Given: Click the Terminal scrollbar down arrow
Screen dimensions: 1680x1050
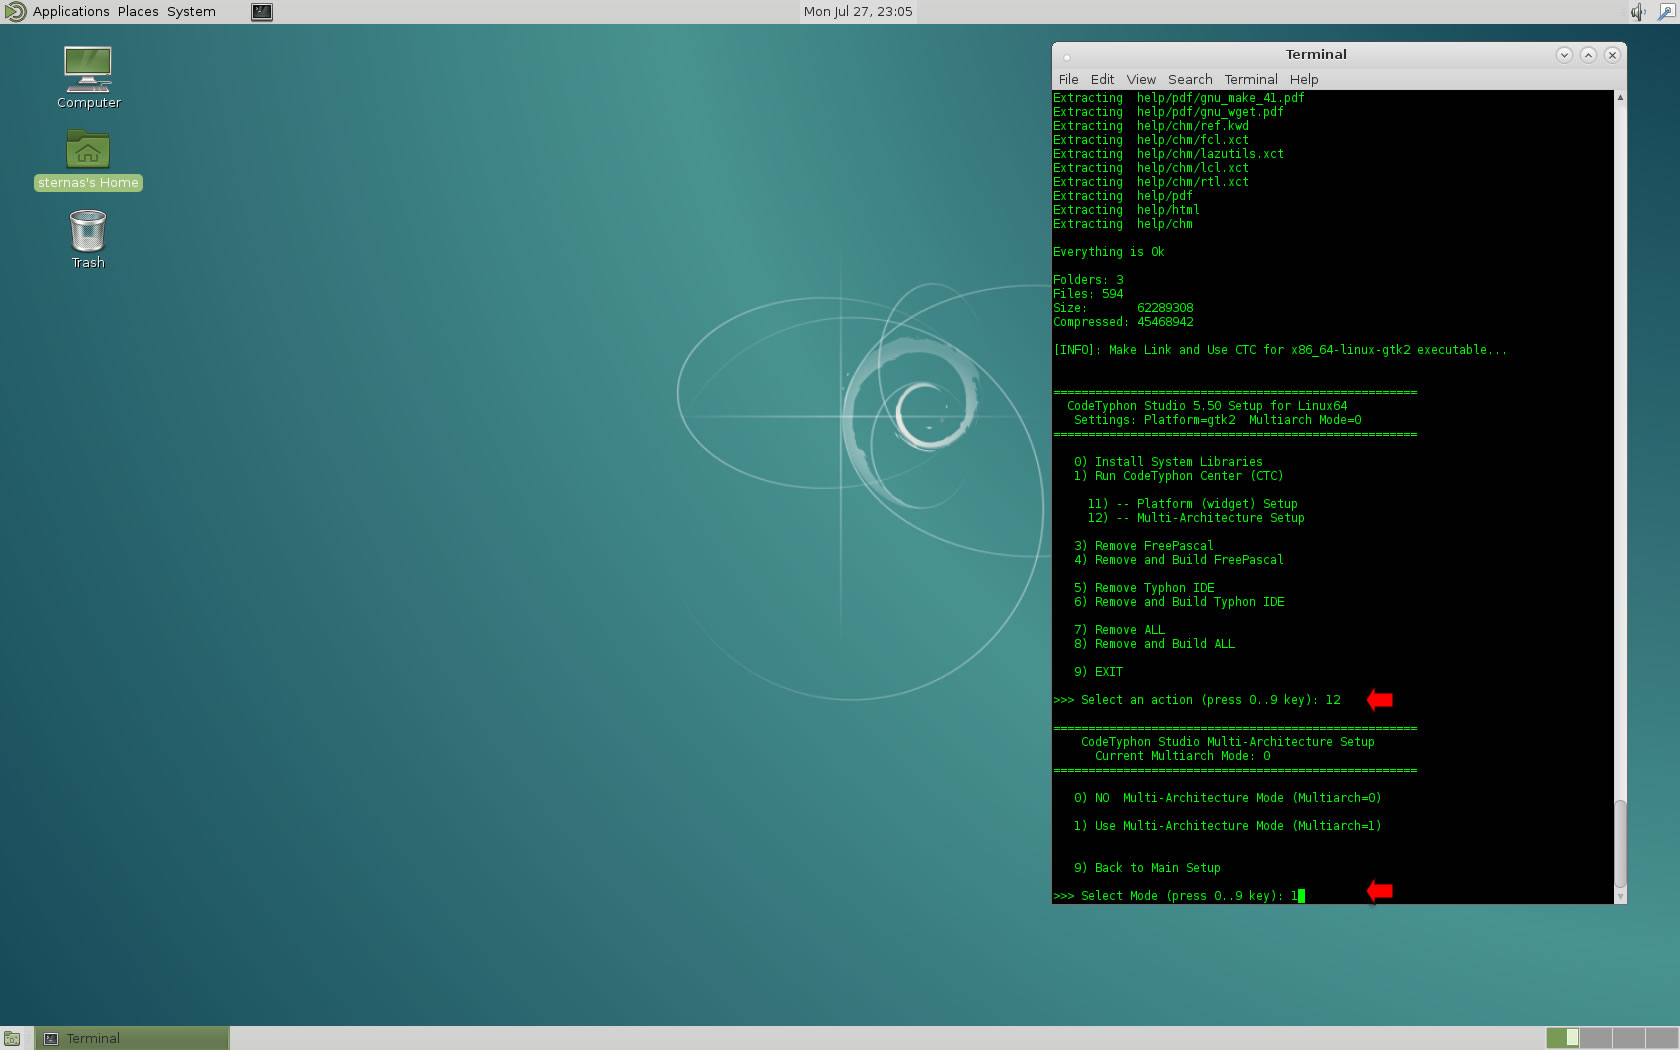Looking at the screenshot, I should coord(1620,897).
